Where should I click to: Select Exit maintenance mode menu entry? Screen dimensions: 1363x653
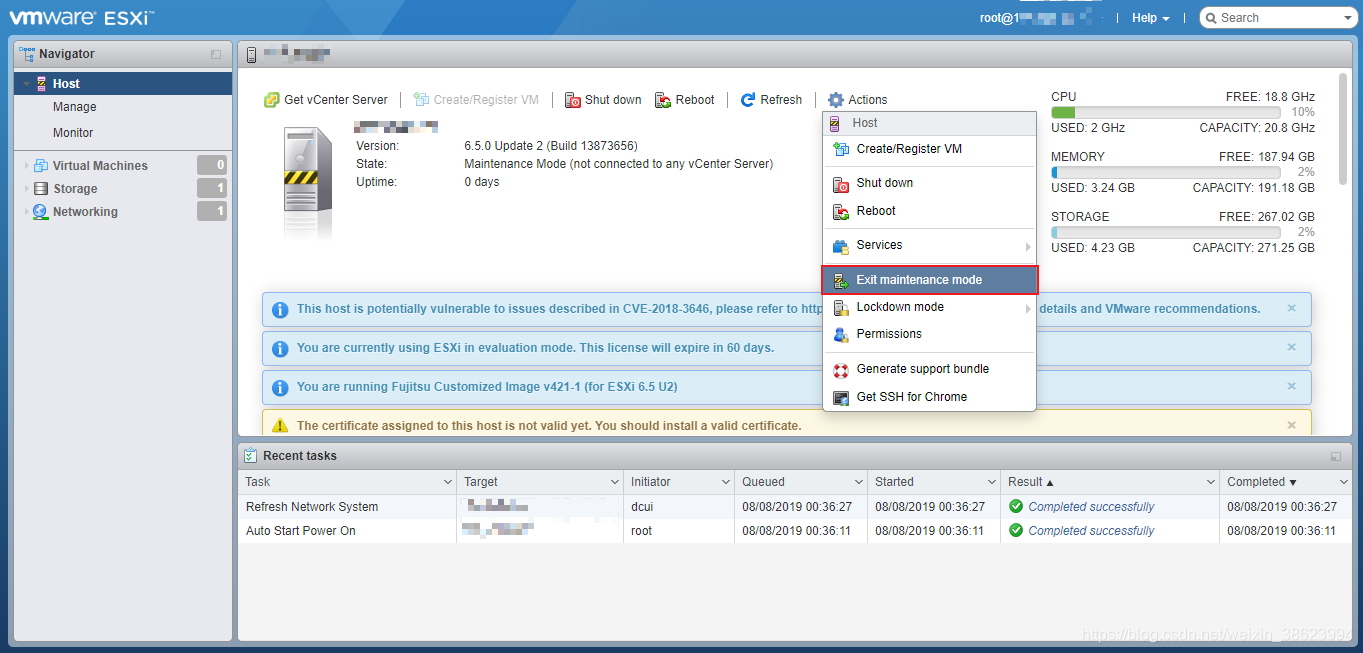929,280
